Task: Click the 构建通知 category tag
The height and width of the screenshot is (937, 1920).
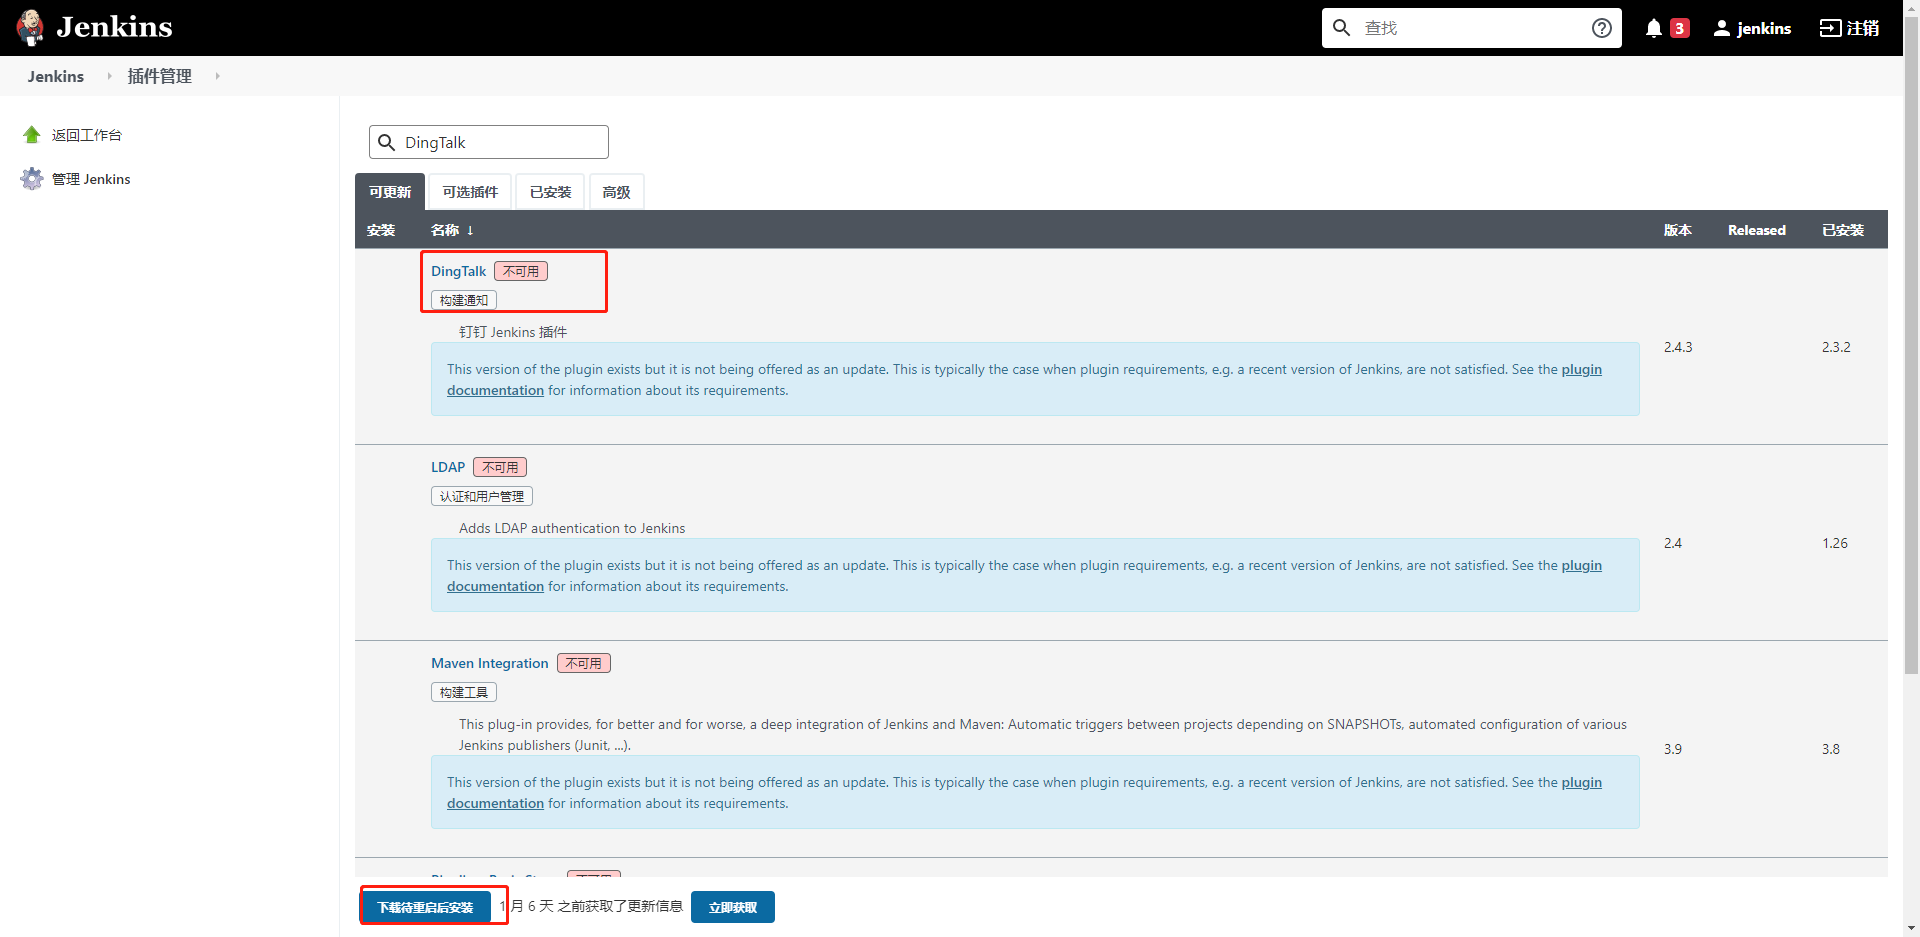Action: 464,300
